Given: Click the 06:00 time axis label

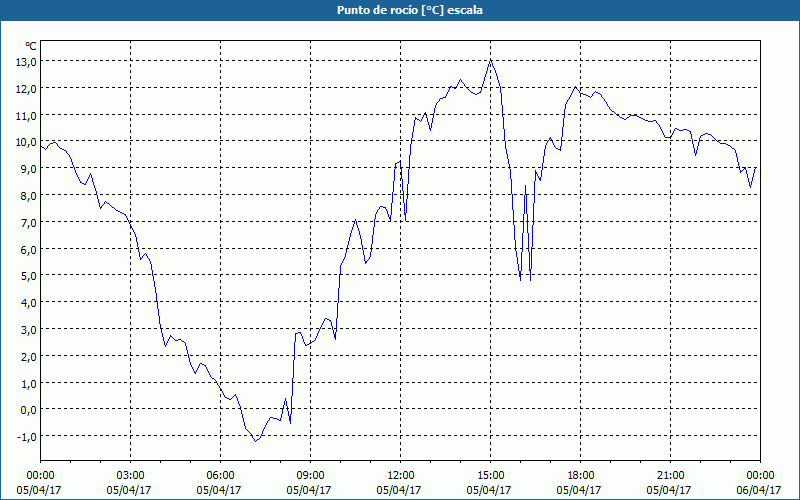Looking at the screenshot, I should coord(220,476).
